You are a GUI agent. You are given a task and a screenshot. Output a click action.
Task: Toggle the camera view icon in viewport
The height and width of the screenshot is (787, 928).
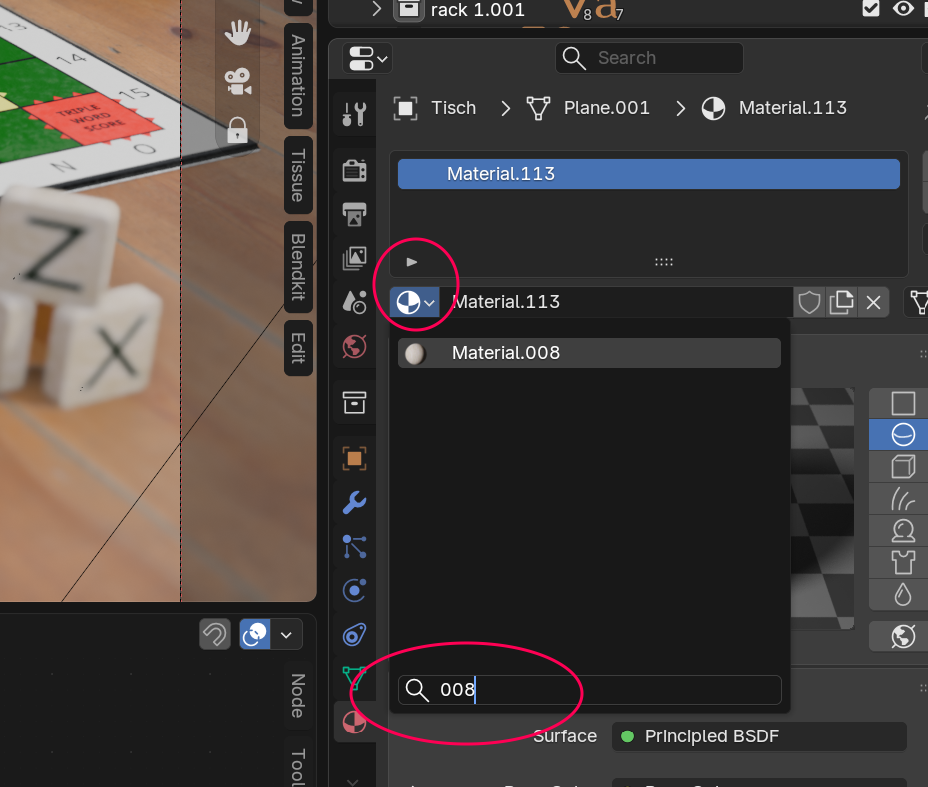(238, 81)
